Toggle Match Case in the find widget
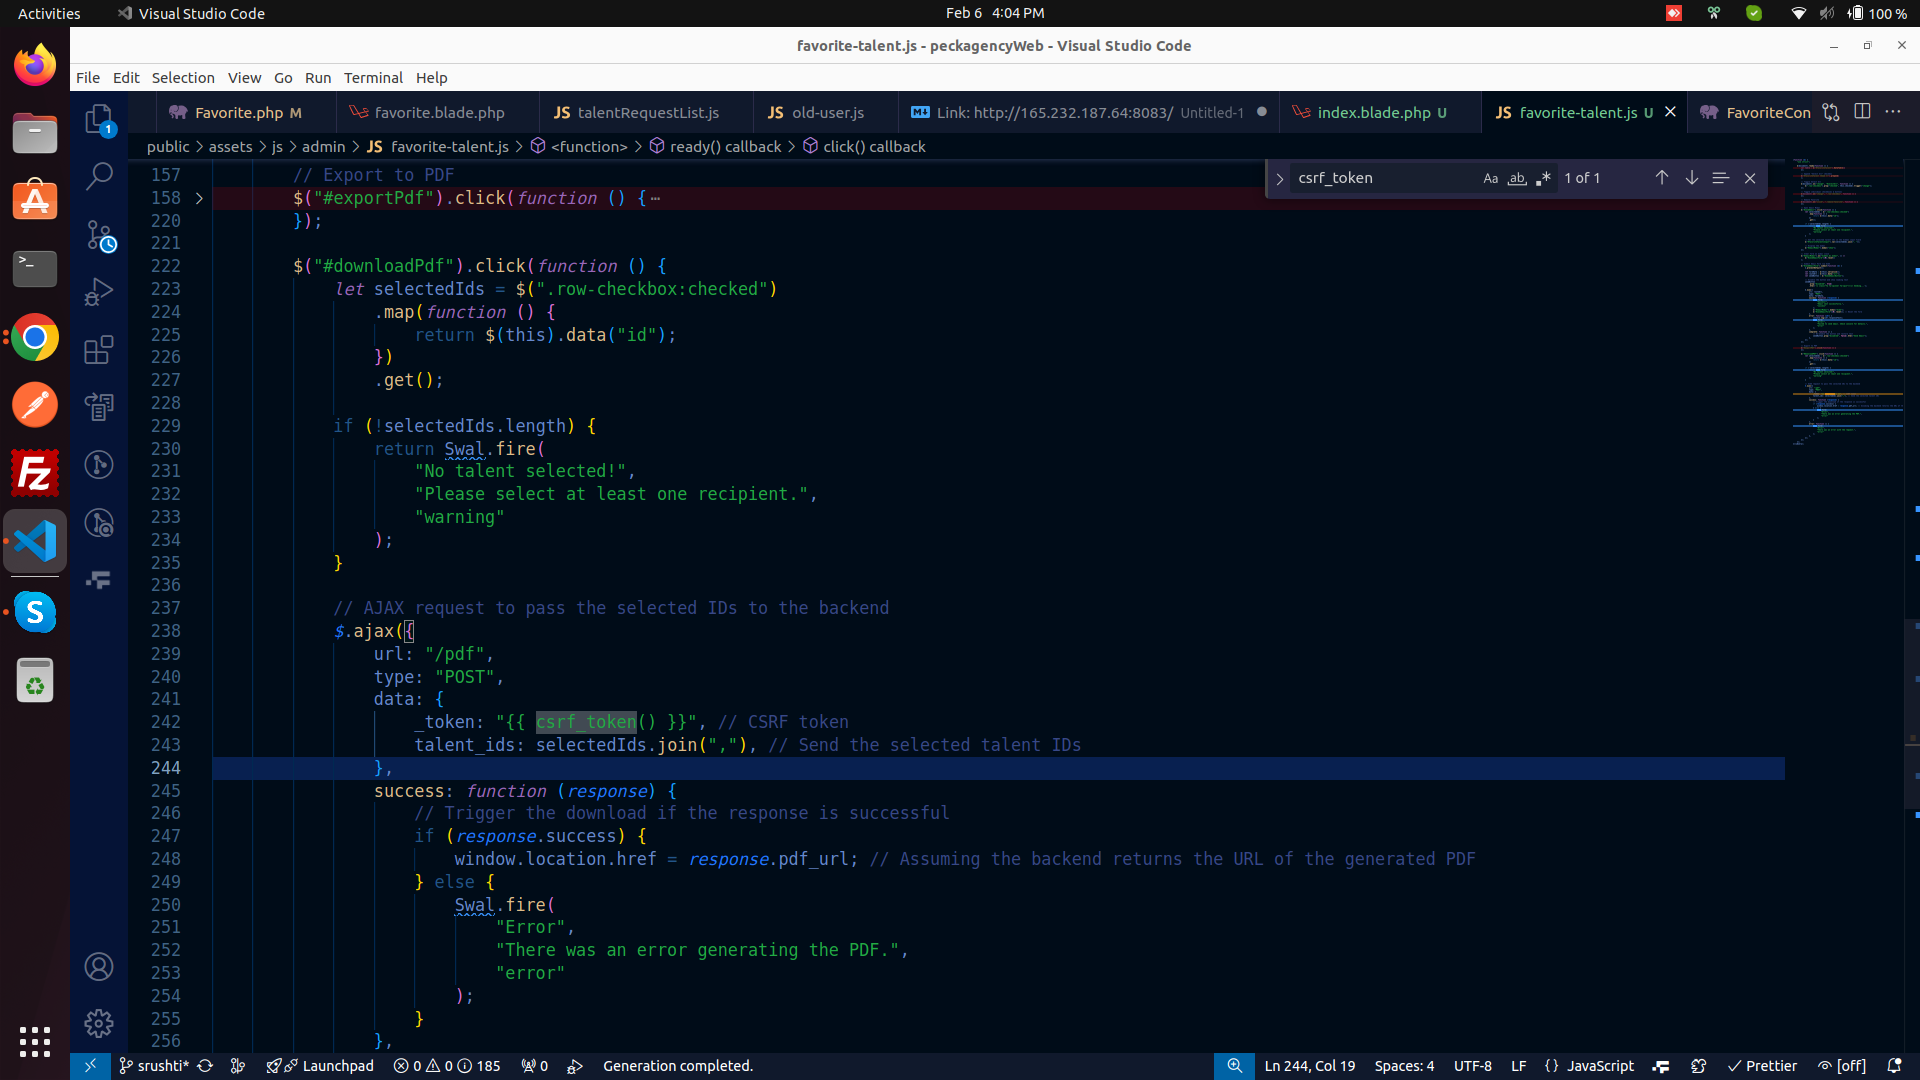The width and height of the screenshot is (1920, 1080). (x=1490, y=178)
